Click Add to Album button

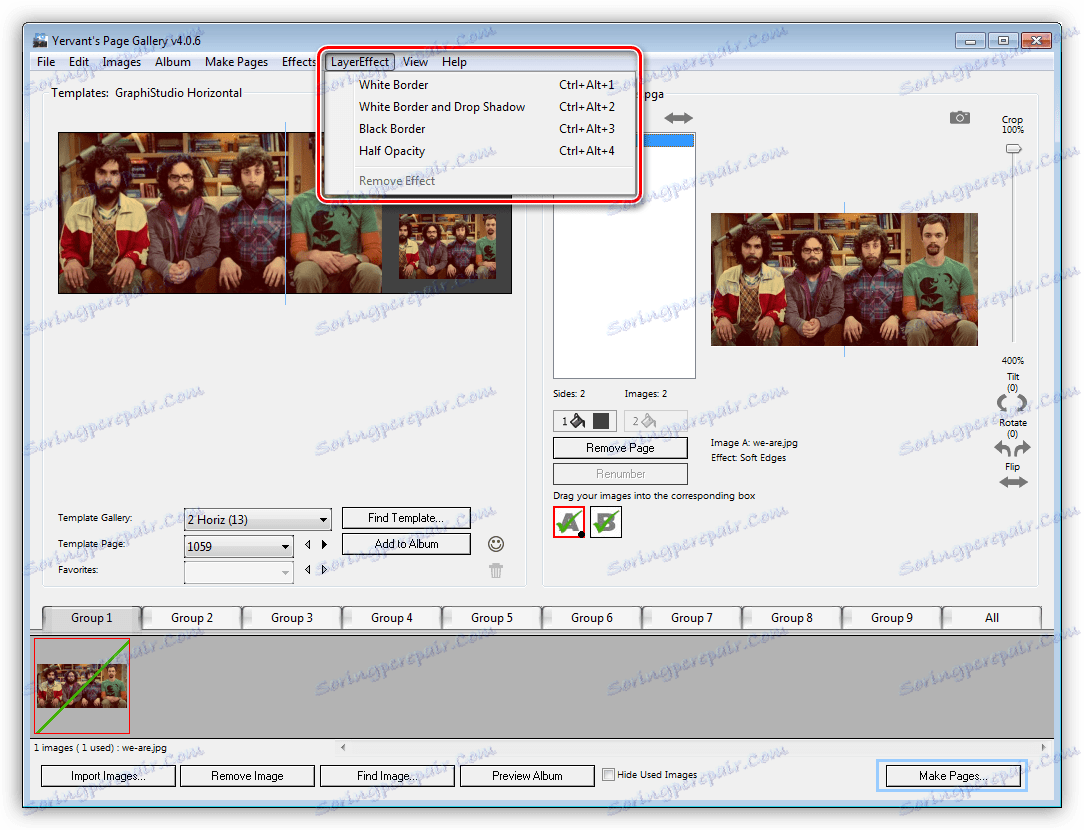(406, 544)
